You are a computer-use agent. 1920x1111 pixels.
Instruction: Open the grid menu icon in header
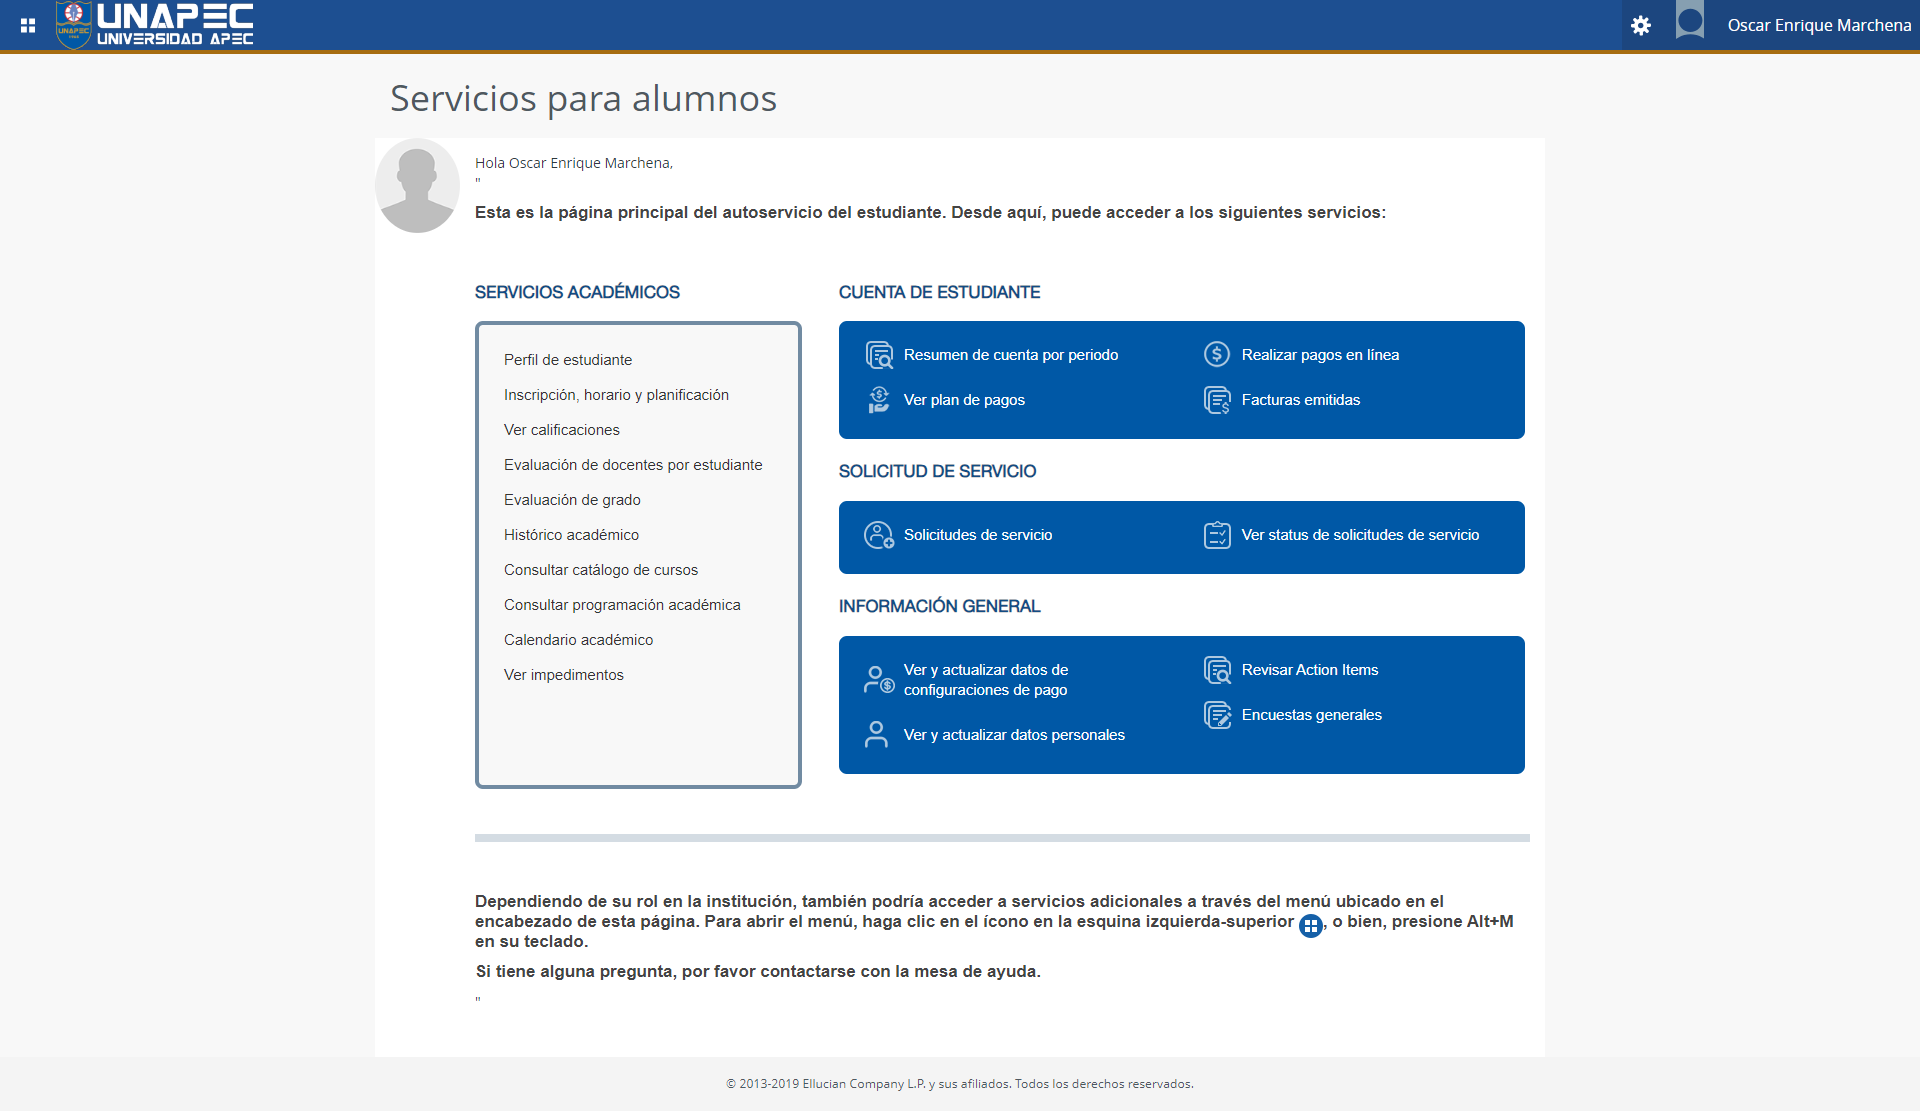coord(28,25)
